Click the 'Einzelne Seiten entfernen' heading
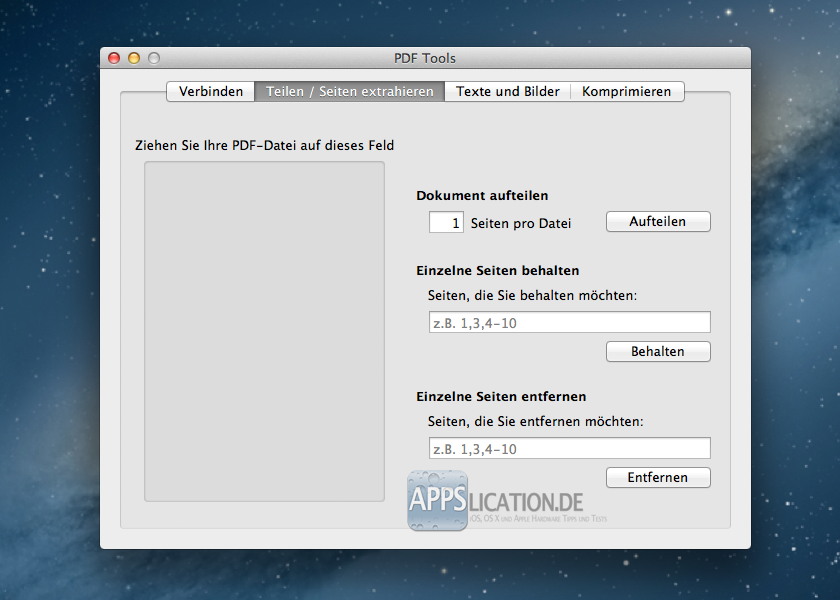Screen dimensions: 840x600 point(501,396)
